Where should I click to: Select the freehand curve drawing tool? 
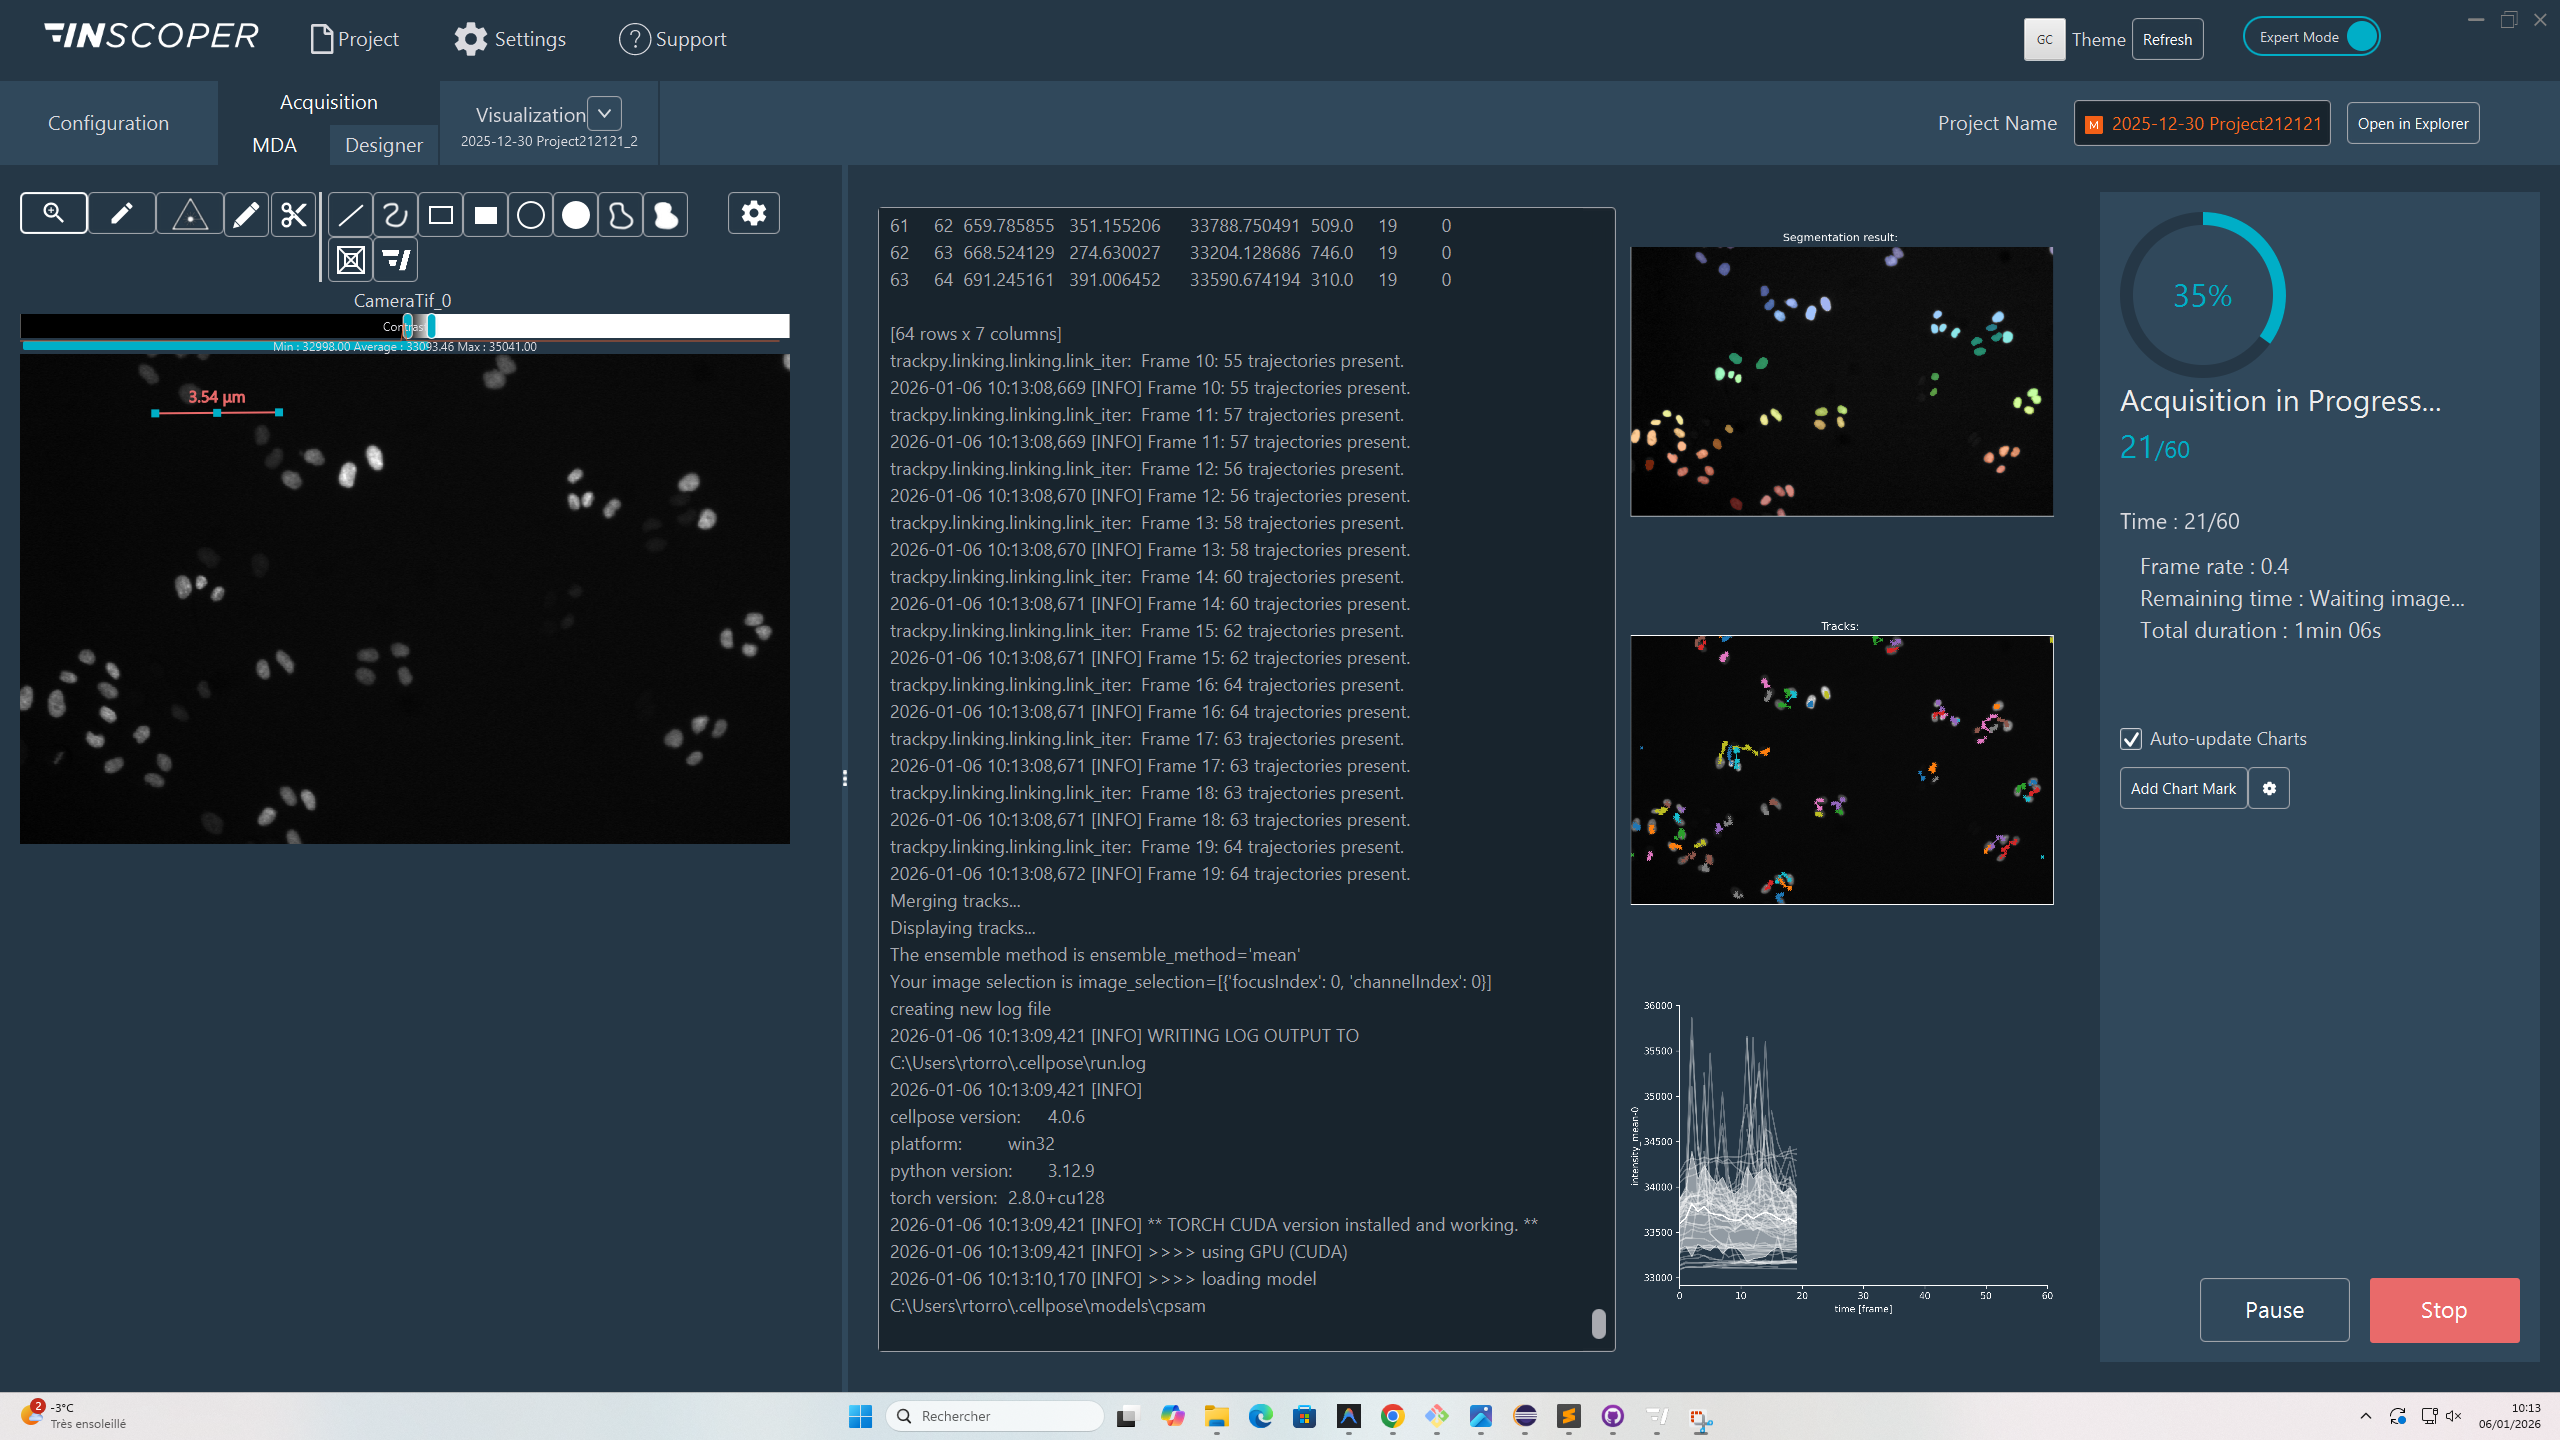tap(395, 215)
